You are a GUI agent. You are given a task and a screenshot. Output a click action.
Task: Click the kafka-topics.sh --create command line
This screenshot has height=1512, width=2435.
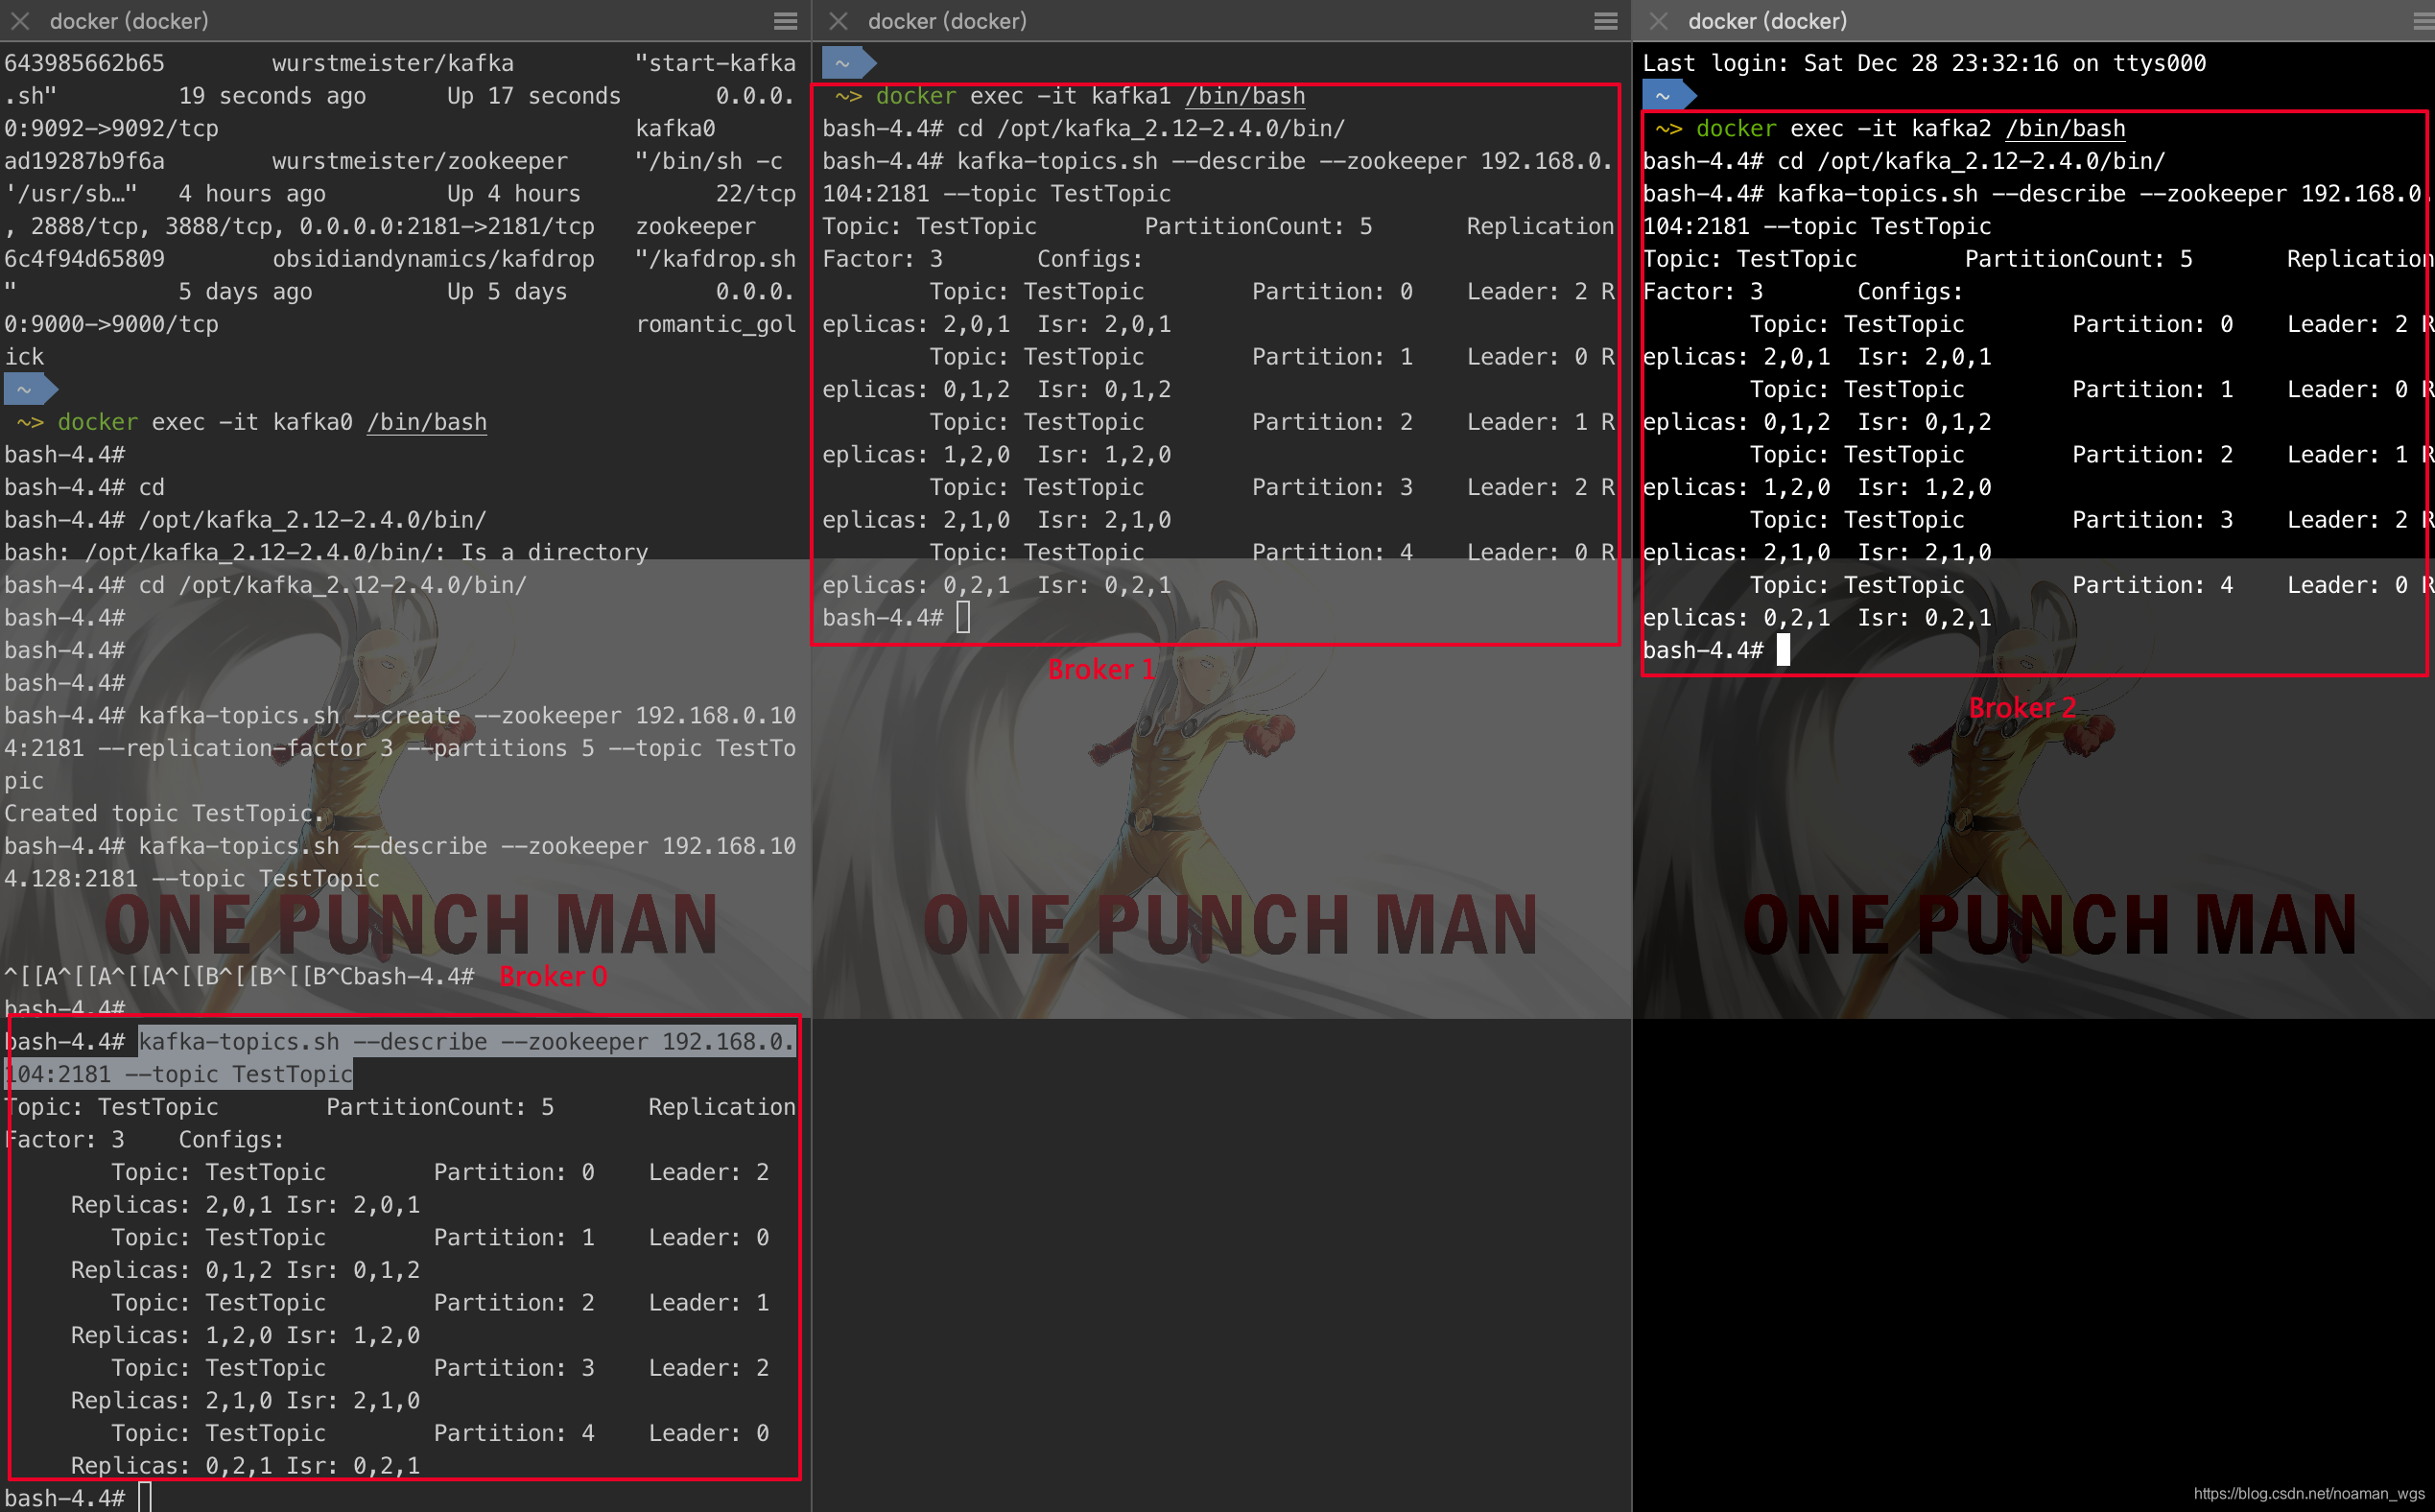coord(400,748)
